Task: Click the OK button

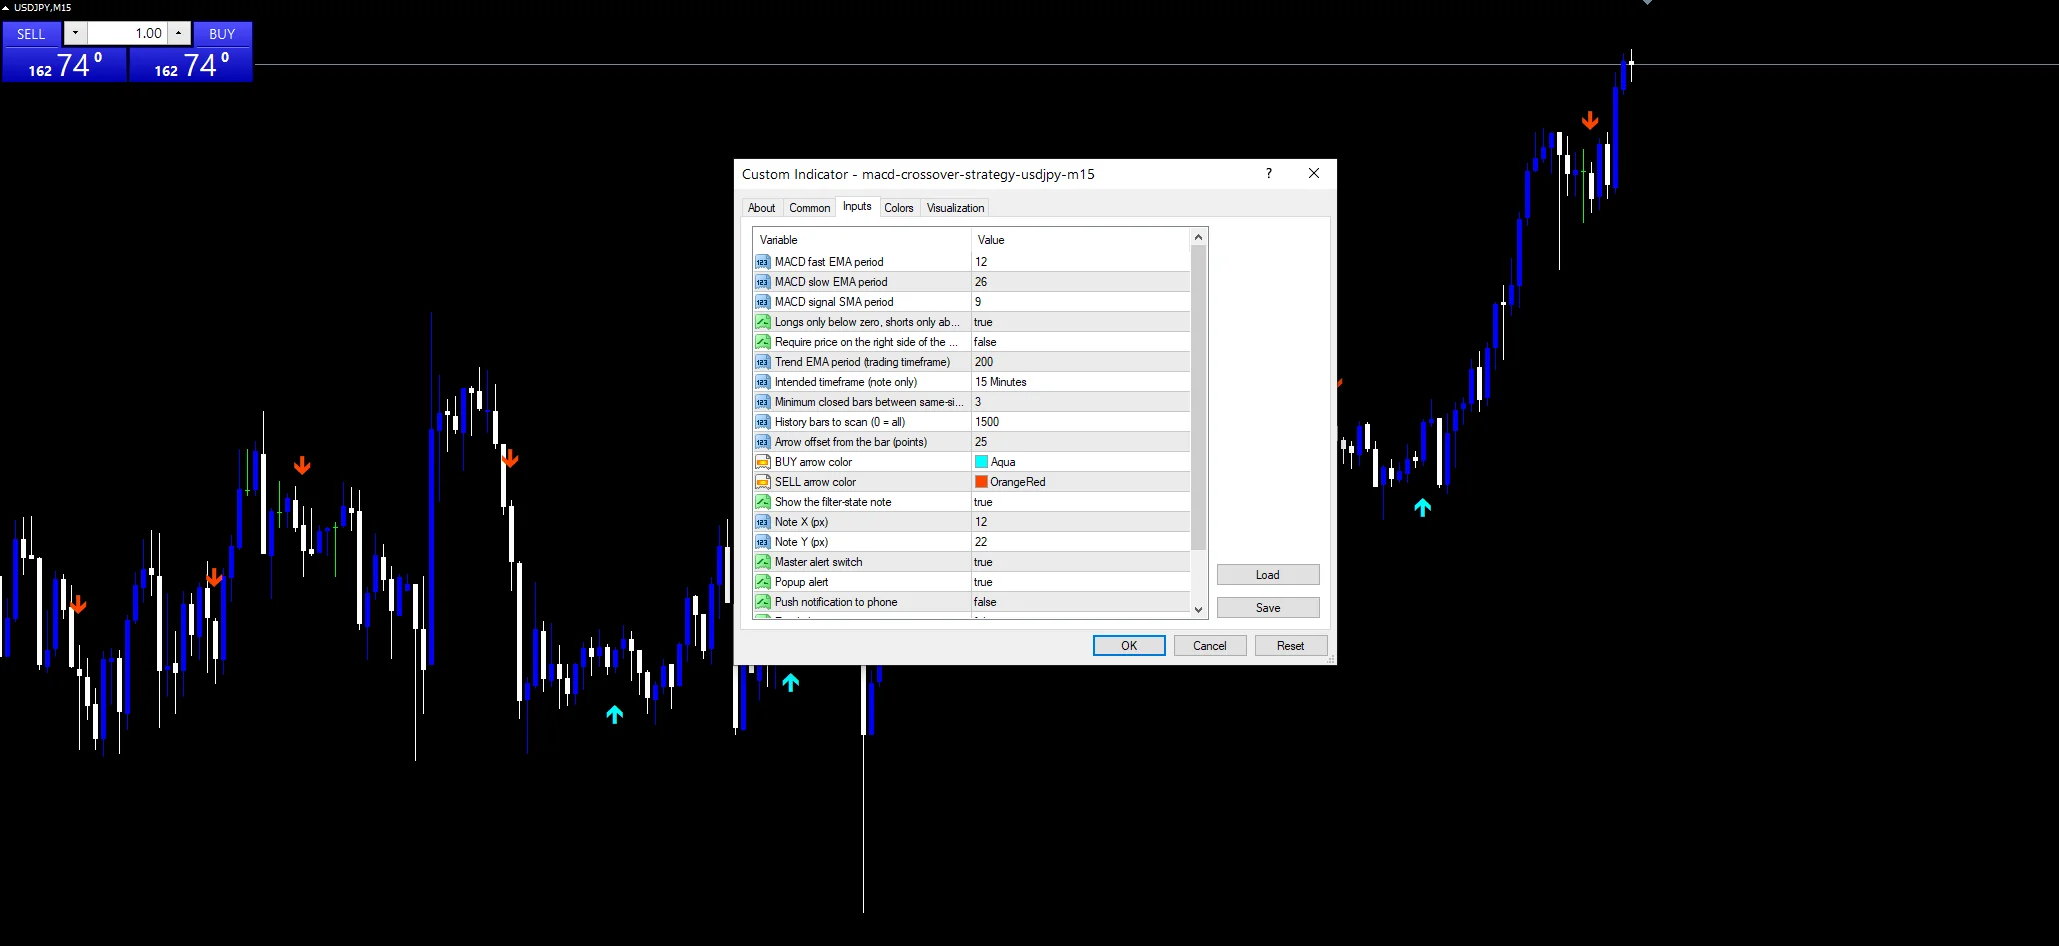Action: pyautogui.click(x=1129, y=646)
